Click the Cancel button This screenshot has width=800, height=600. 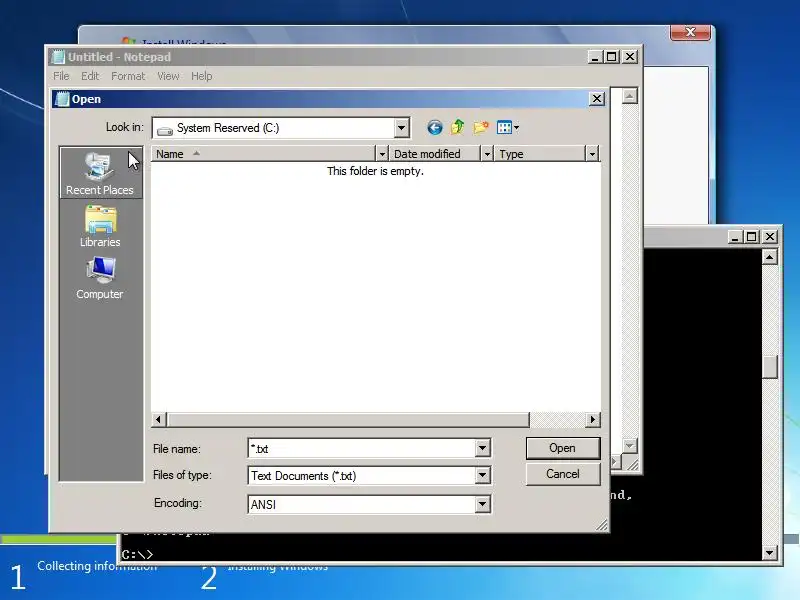[563, 474]
